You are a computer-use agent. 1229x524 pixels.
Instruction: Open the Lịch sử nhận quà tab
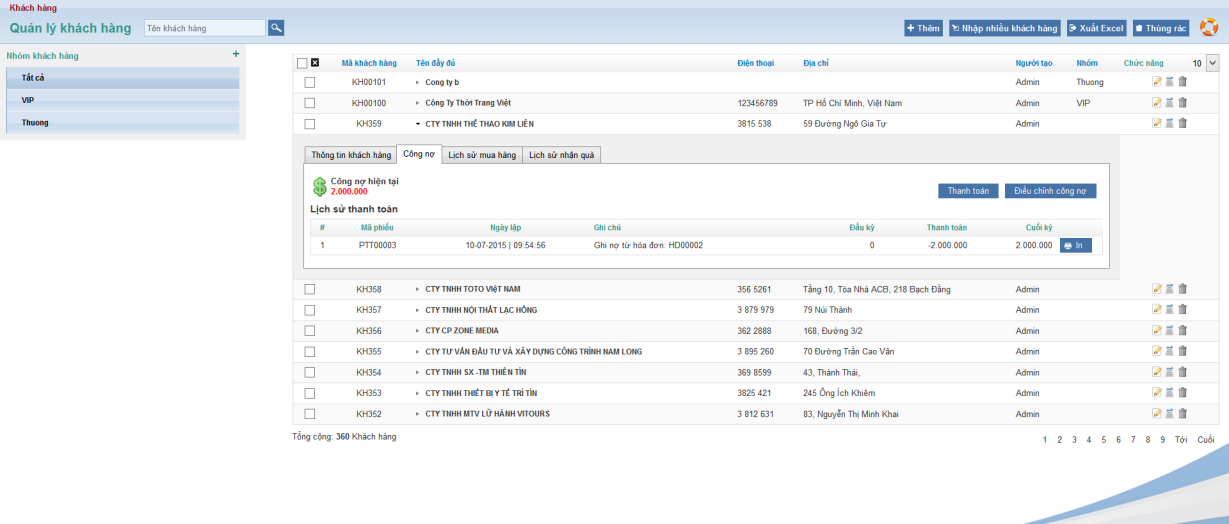pos(562,155)
